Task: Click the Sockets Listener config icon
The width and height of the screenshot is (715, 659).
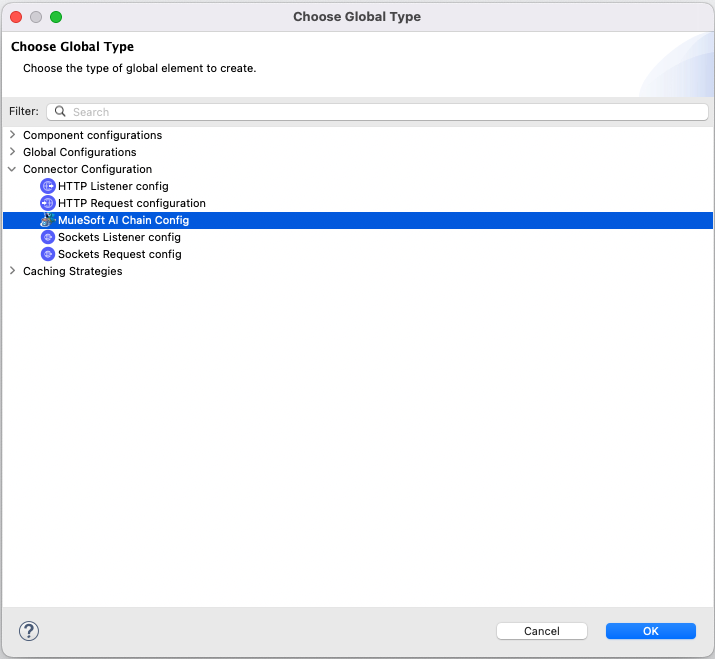Action: [x=47, y=237]
